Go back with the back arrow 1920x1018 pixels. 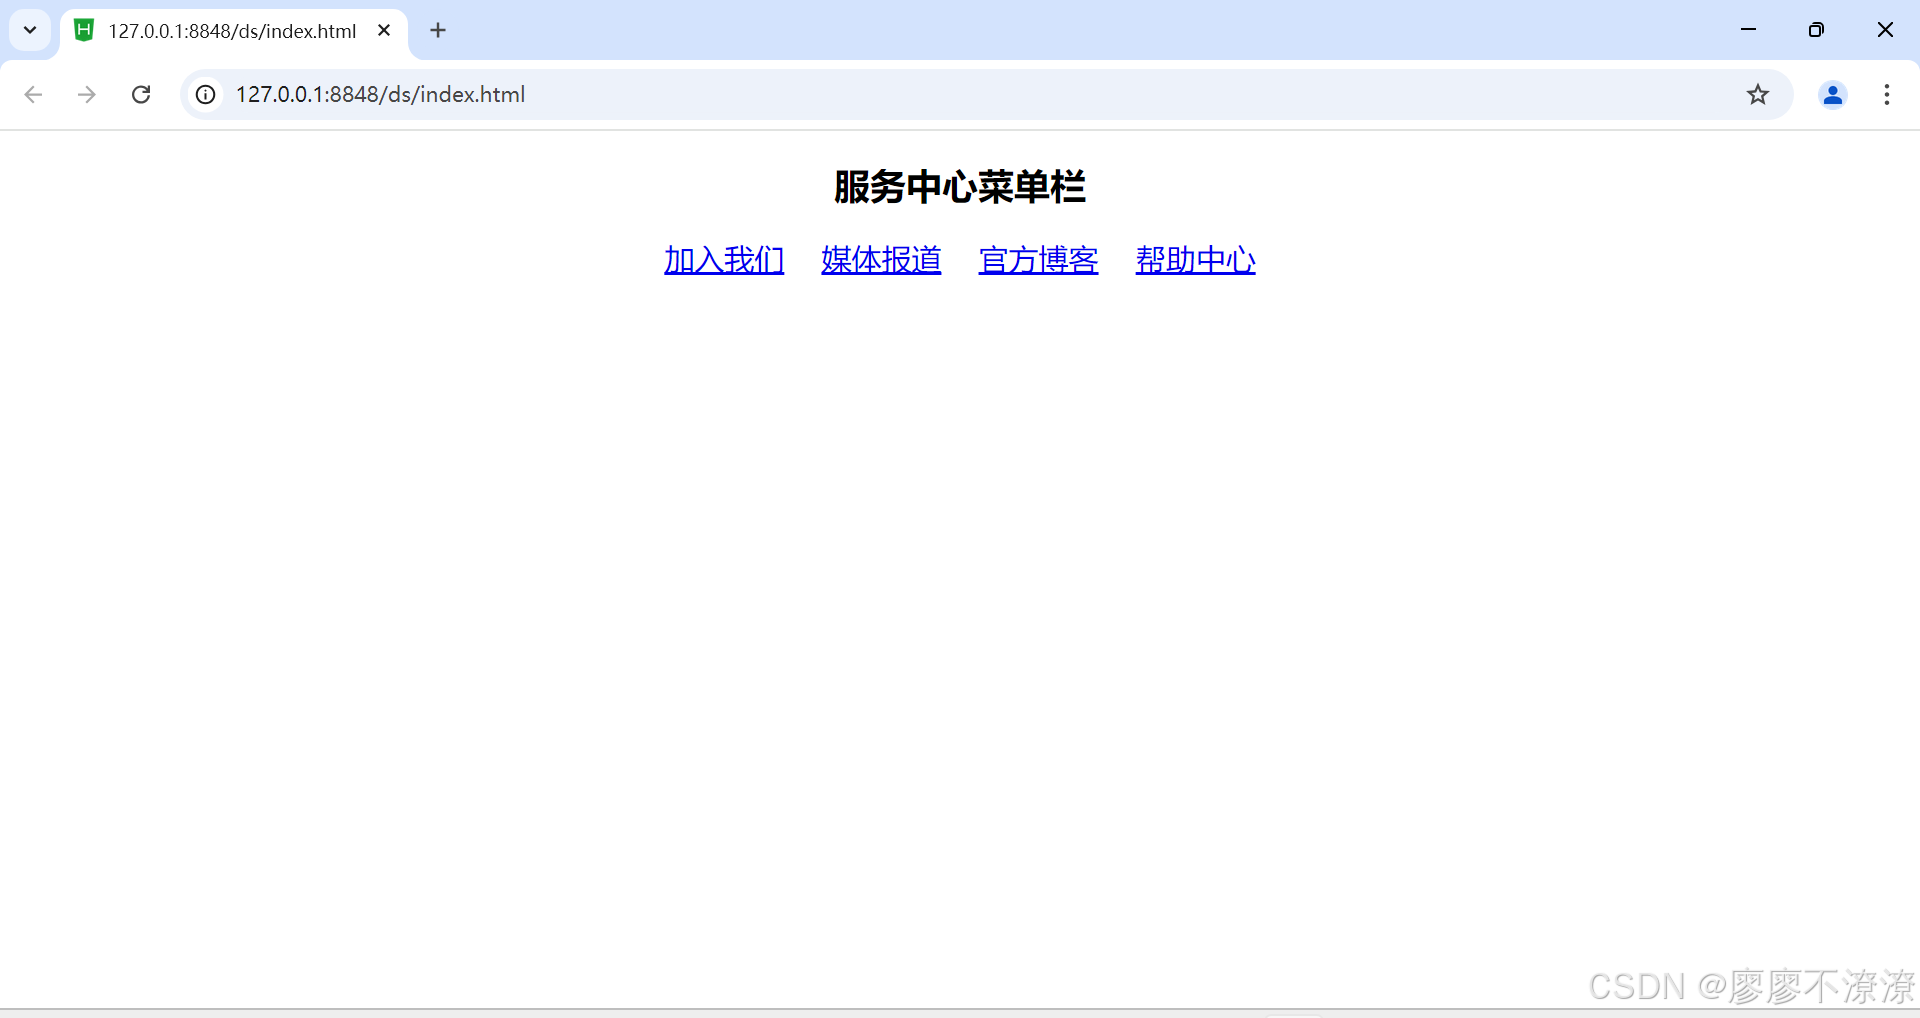click(33, 94)
